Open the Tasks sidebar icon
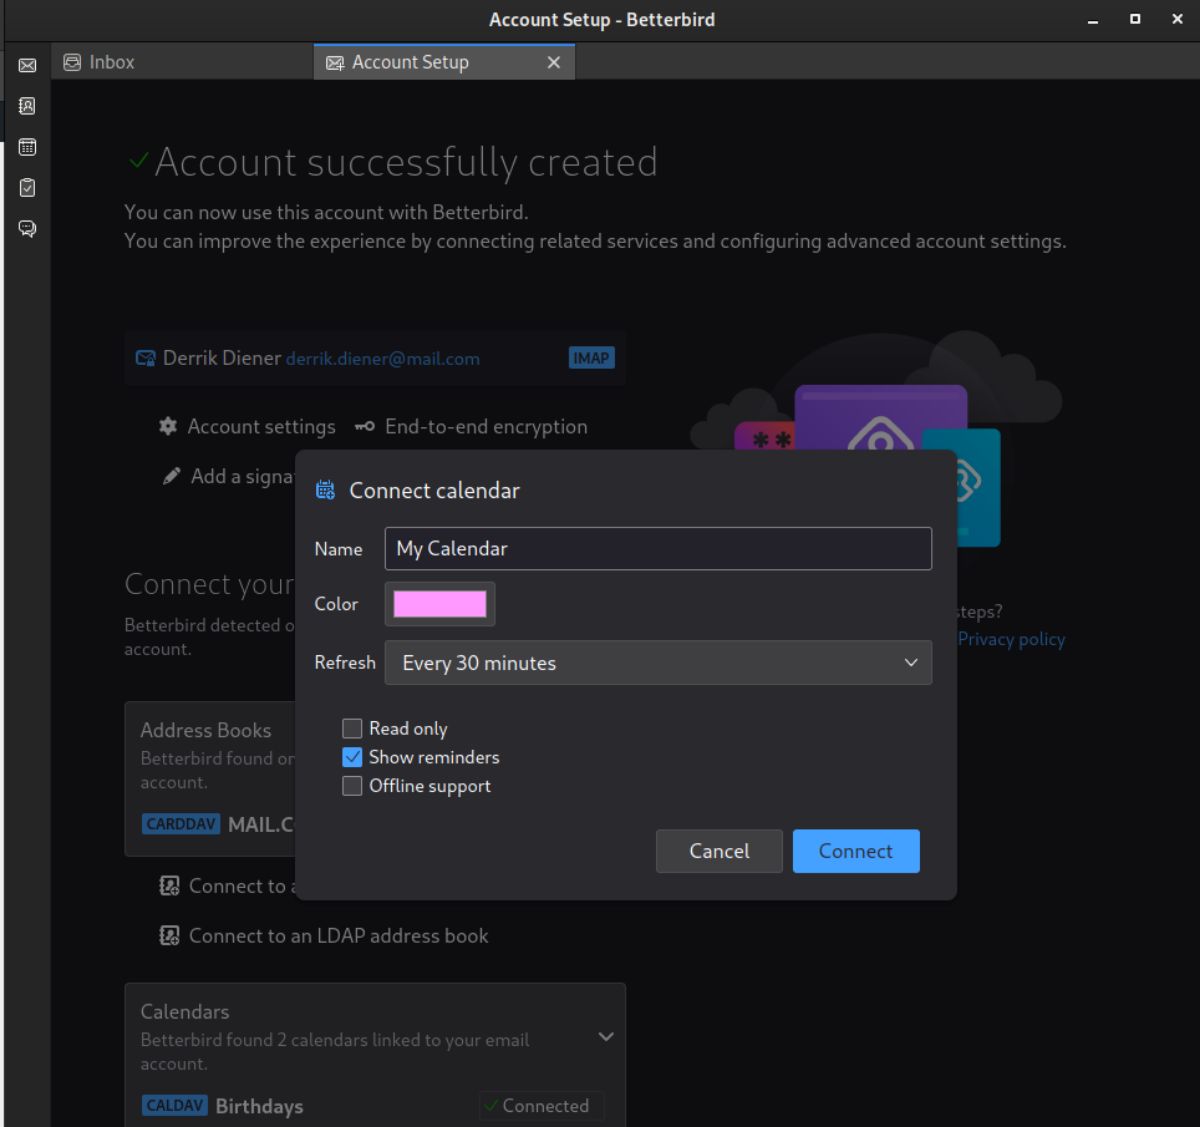The image size is (1200, 1127). pyautogui.click(x=27, y=188)
